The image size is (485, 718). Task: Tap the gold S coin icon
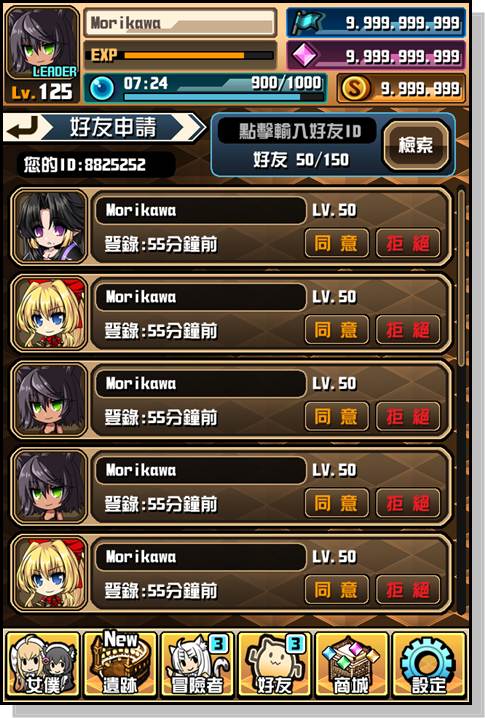(354, 88)
